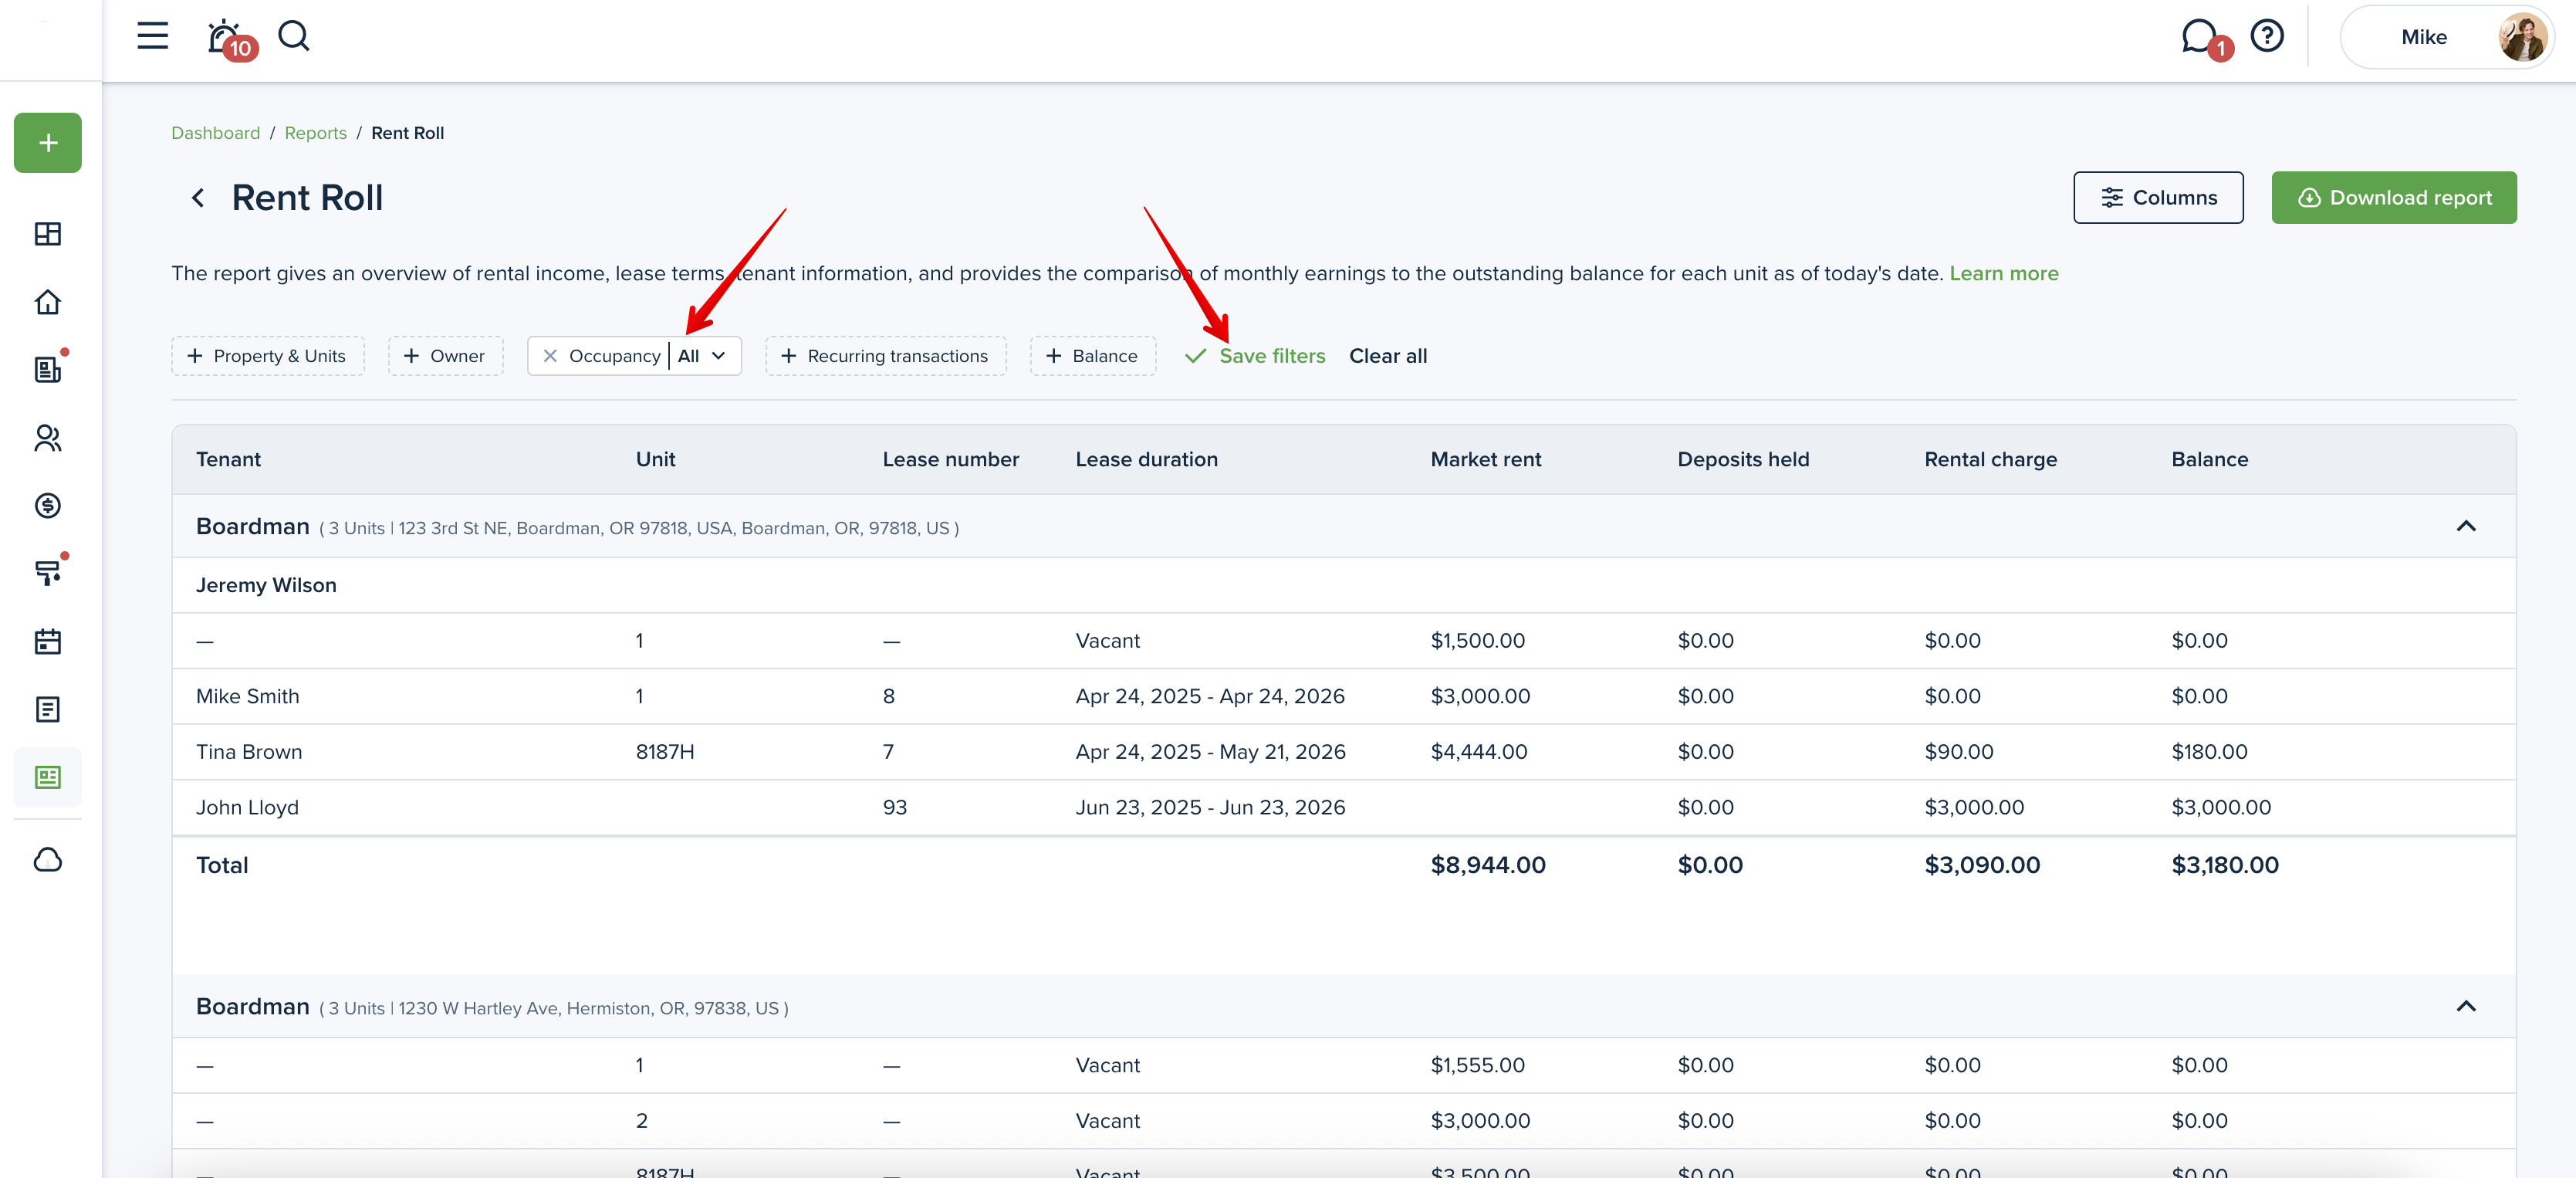This screenshot has width=2576, height=1178.
Task: Click the Unit column header
Action: [x=655, y=460]
